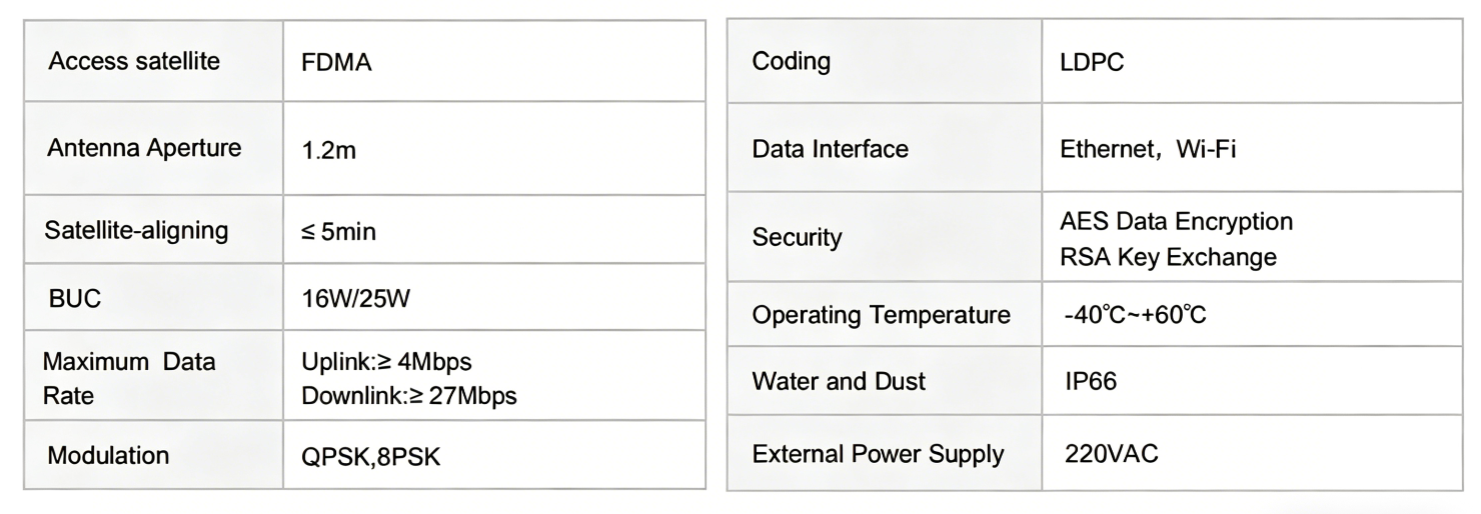Click the IP66 rating value
The height and width of the screenshot is (514, 1481).
[x=1091, y=381]
